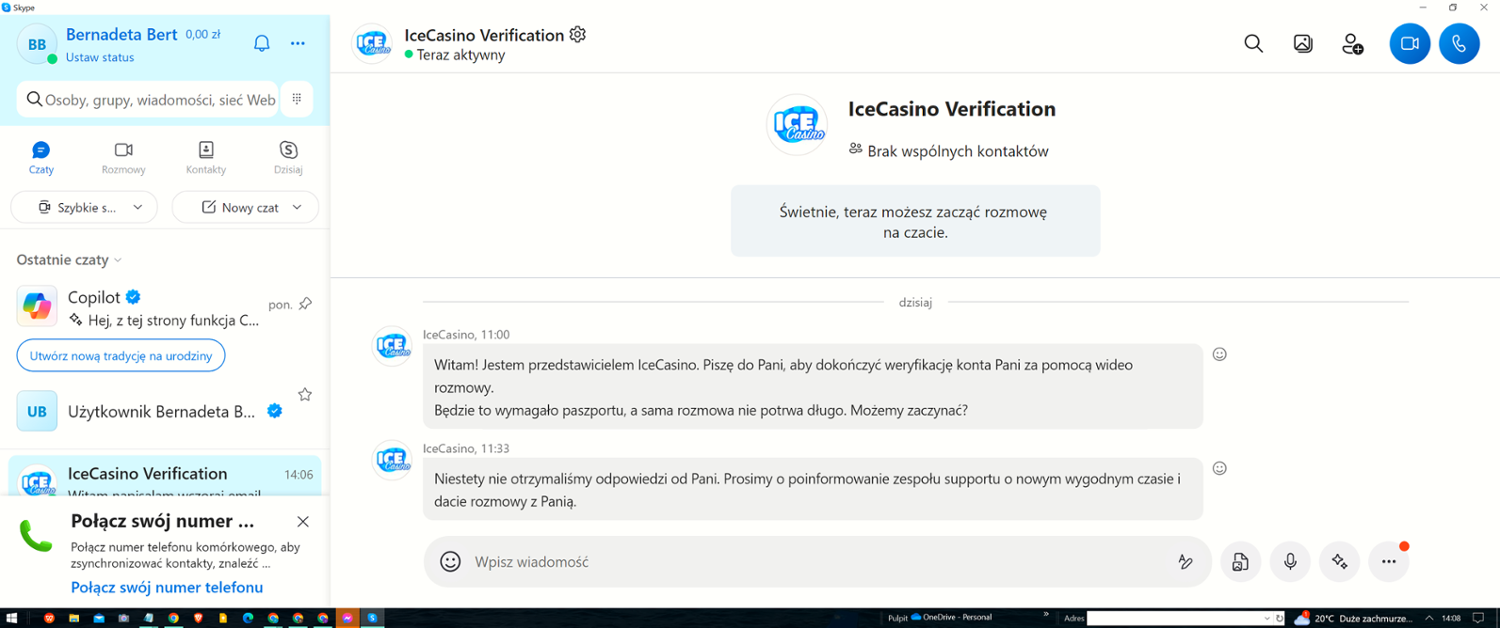
Task: Switch to the Rozmowy tab
Action: point(123,157)
